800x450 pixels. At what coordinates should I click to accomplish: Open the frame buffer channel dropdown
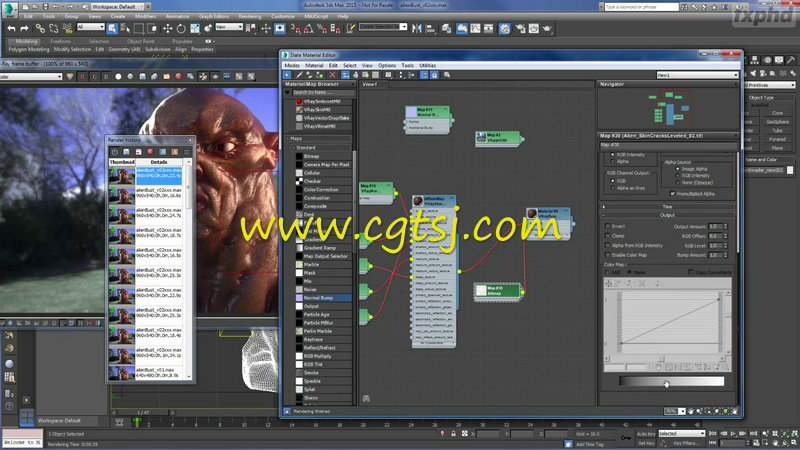(x=31, y=77)
